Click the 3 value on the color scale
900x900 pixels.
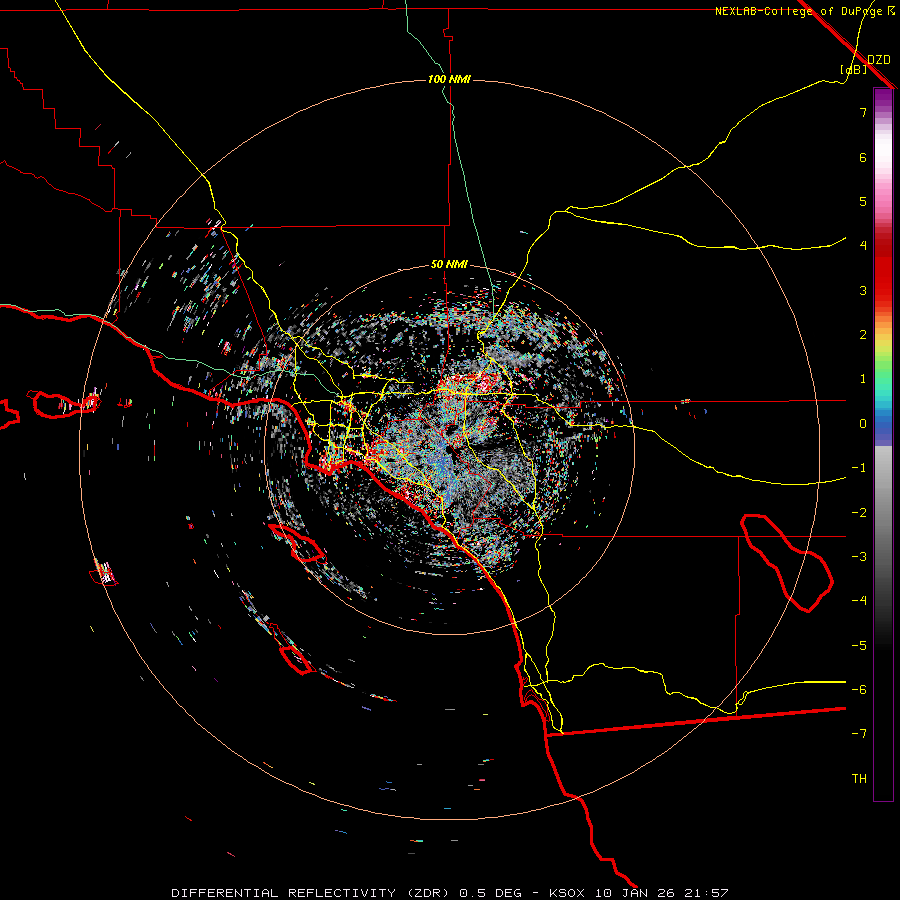863,290
